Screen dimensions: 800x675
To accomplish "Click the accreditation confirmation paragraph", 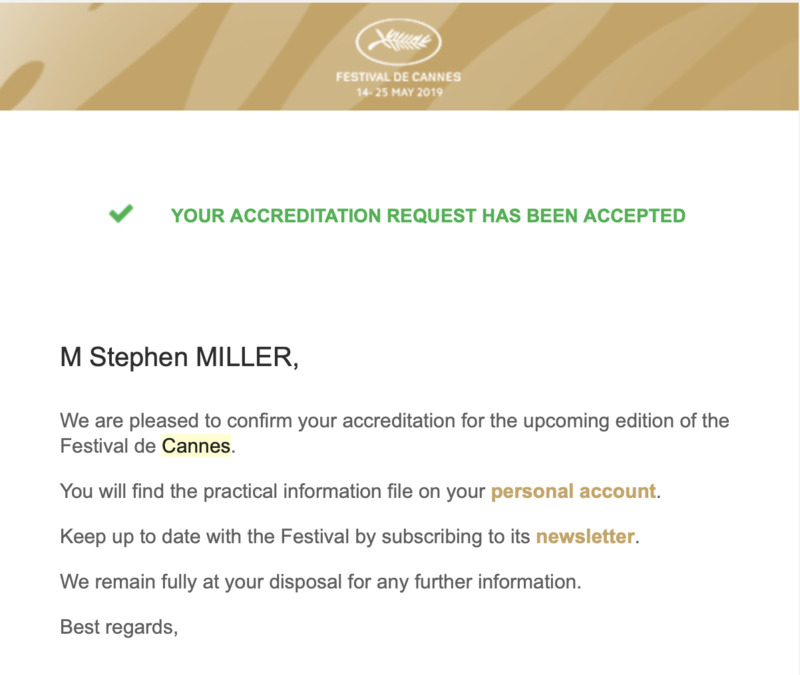I will 394,434.
